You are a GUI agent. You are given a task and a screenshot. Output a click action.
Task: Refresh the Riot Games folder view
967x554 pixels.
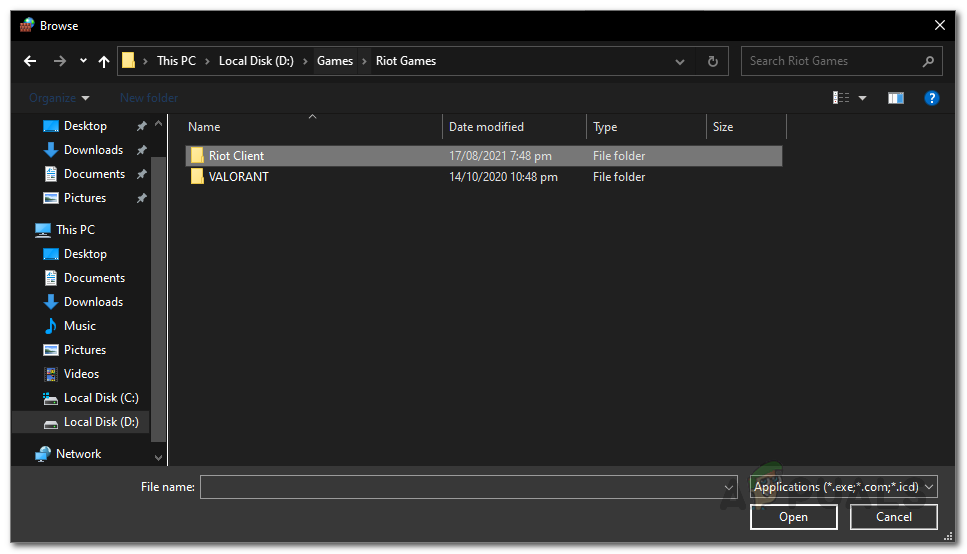click(x=712, y=61)
